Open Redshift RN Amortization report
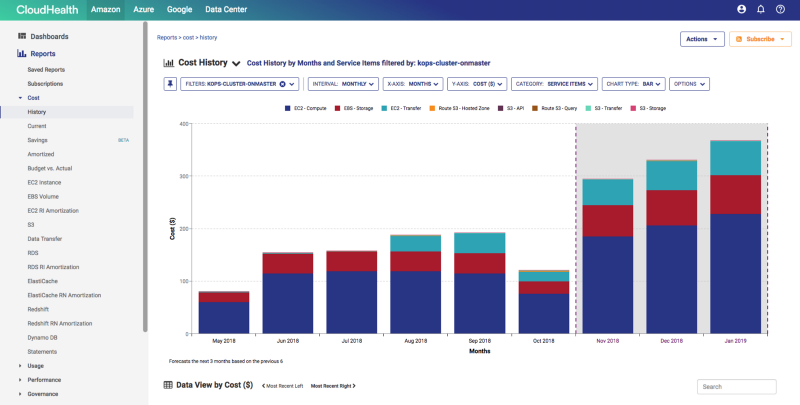800x405 pixels. (60, 323)
